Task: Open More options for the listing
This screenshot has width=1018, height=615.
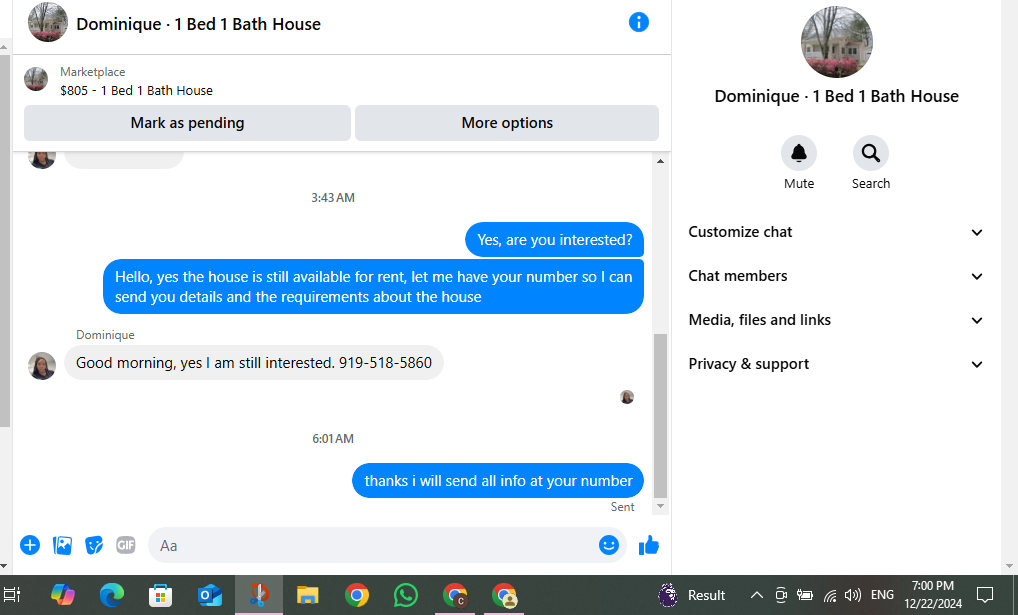Action: click(x=507, y=123)
